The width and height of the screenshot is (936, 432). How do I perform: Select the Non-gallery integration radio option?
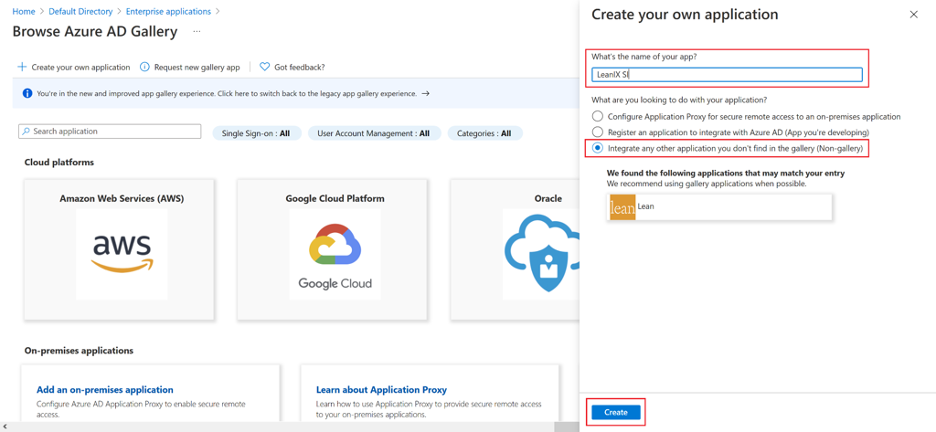pos(597,147)
